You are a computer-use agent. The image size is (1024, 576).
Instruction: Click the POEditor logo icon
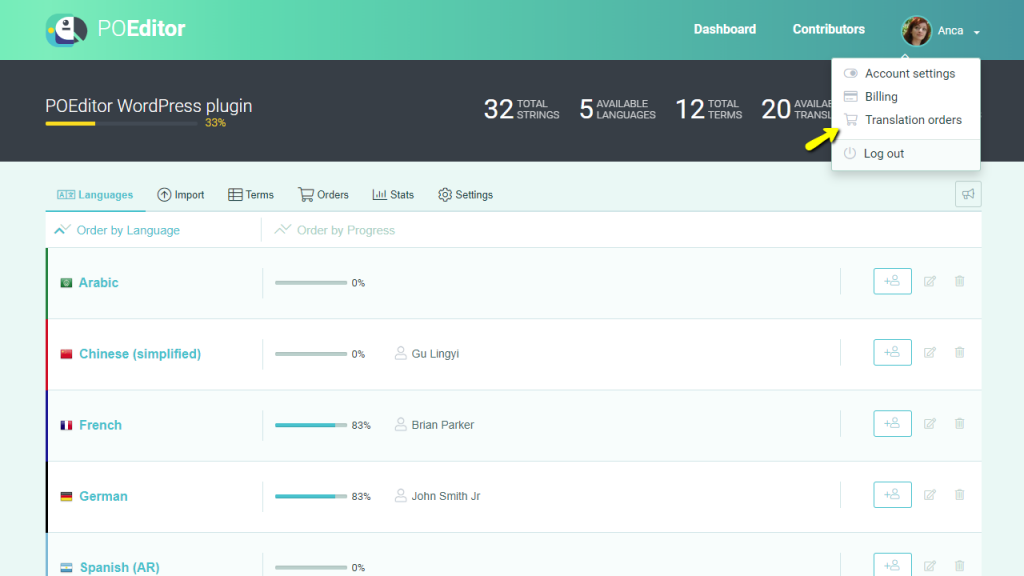pos(67,29)
